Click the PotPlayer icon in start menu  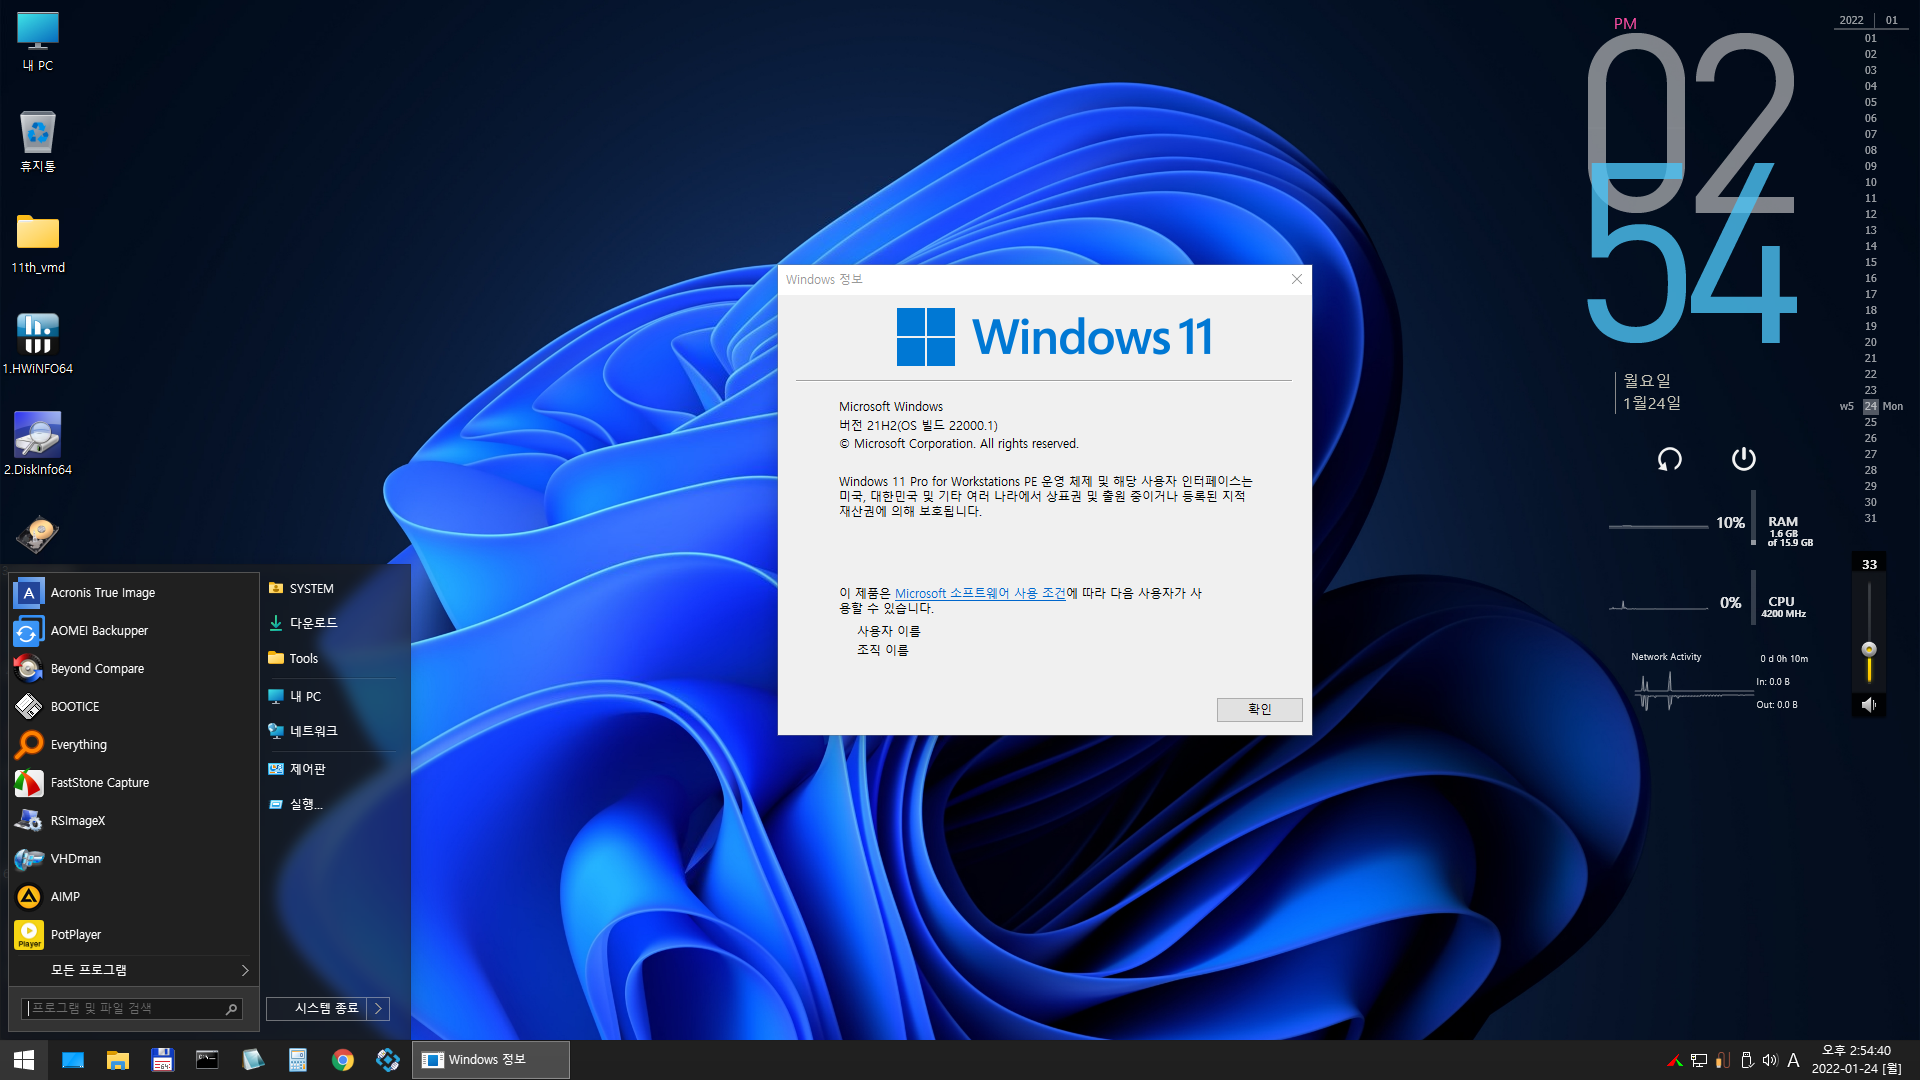29,935
